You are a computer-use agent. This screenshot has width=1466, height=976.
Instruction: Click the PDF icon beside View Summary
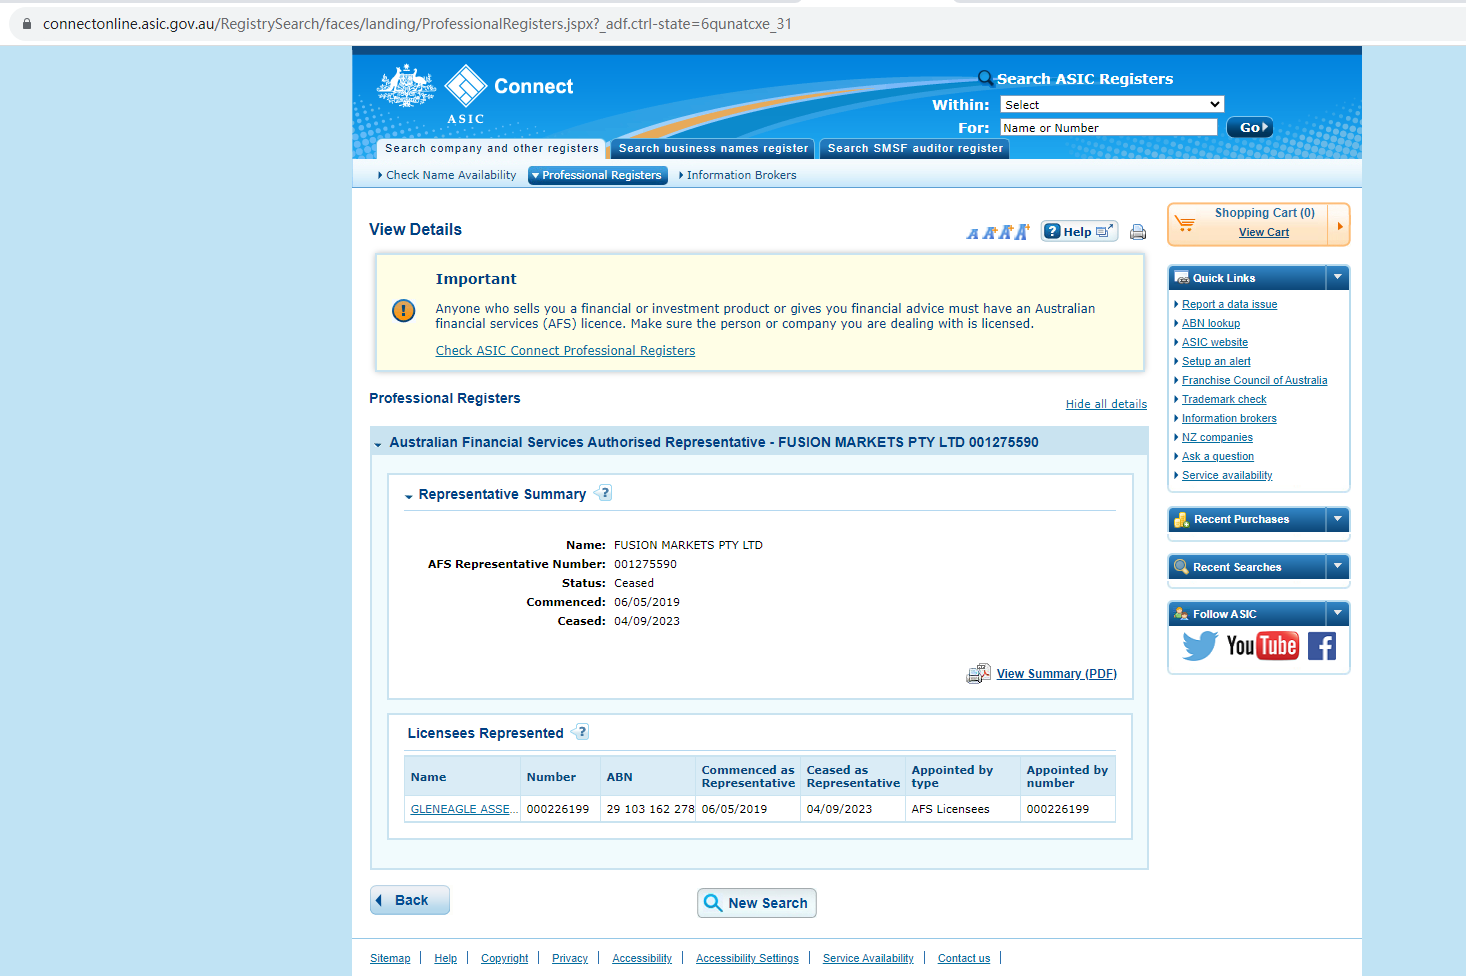pyautogui.click(x=978, y=674)
